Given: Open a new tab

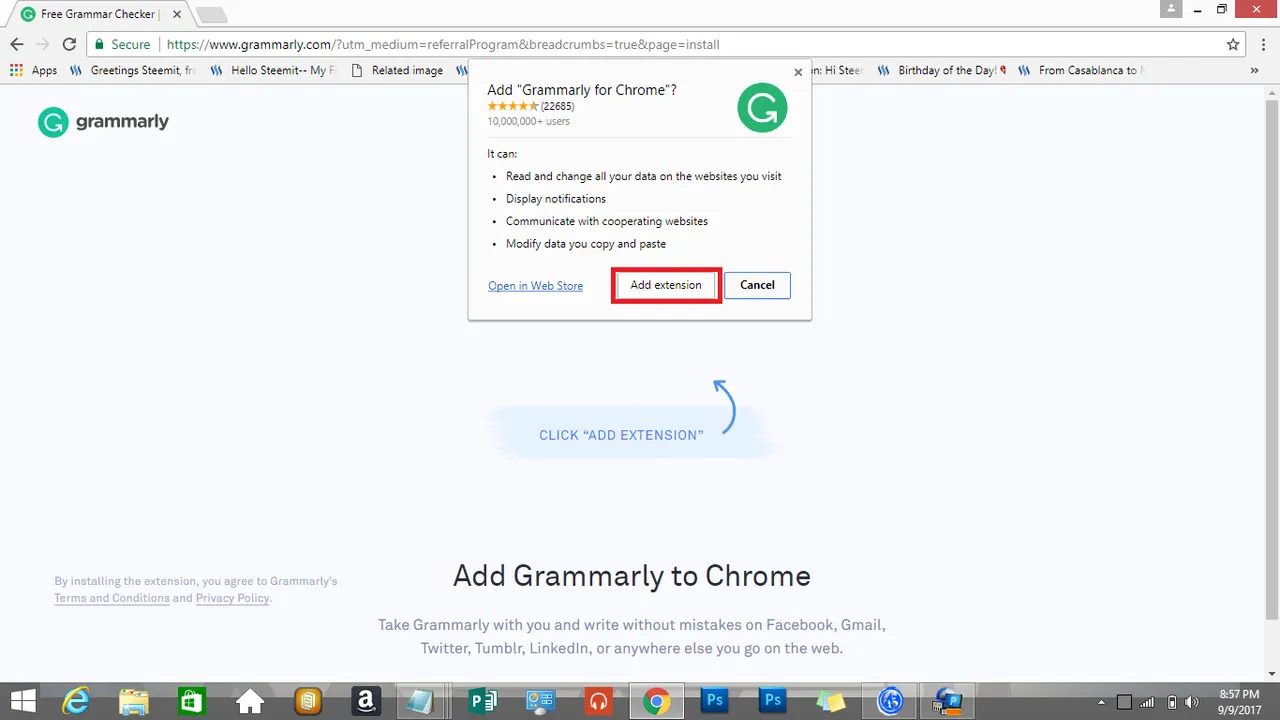Looking at the screenshot, I should coord(212,15).
